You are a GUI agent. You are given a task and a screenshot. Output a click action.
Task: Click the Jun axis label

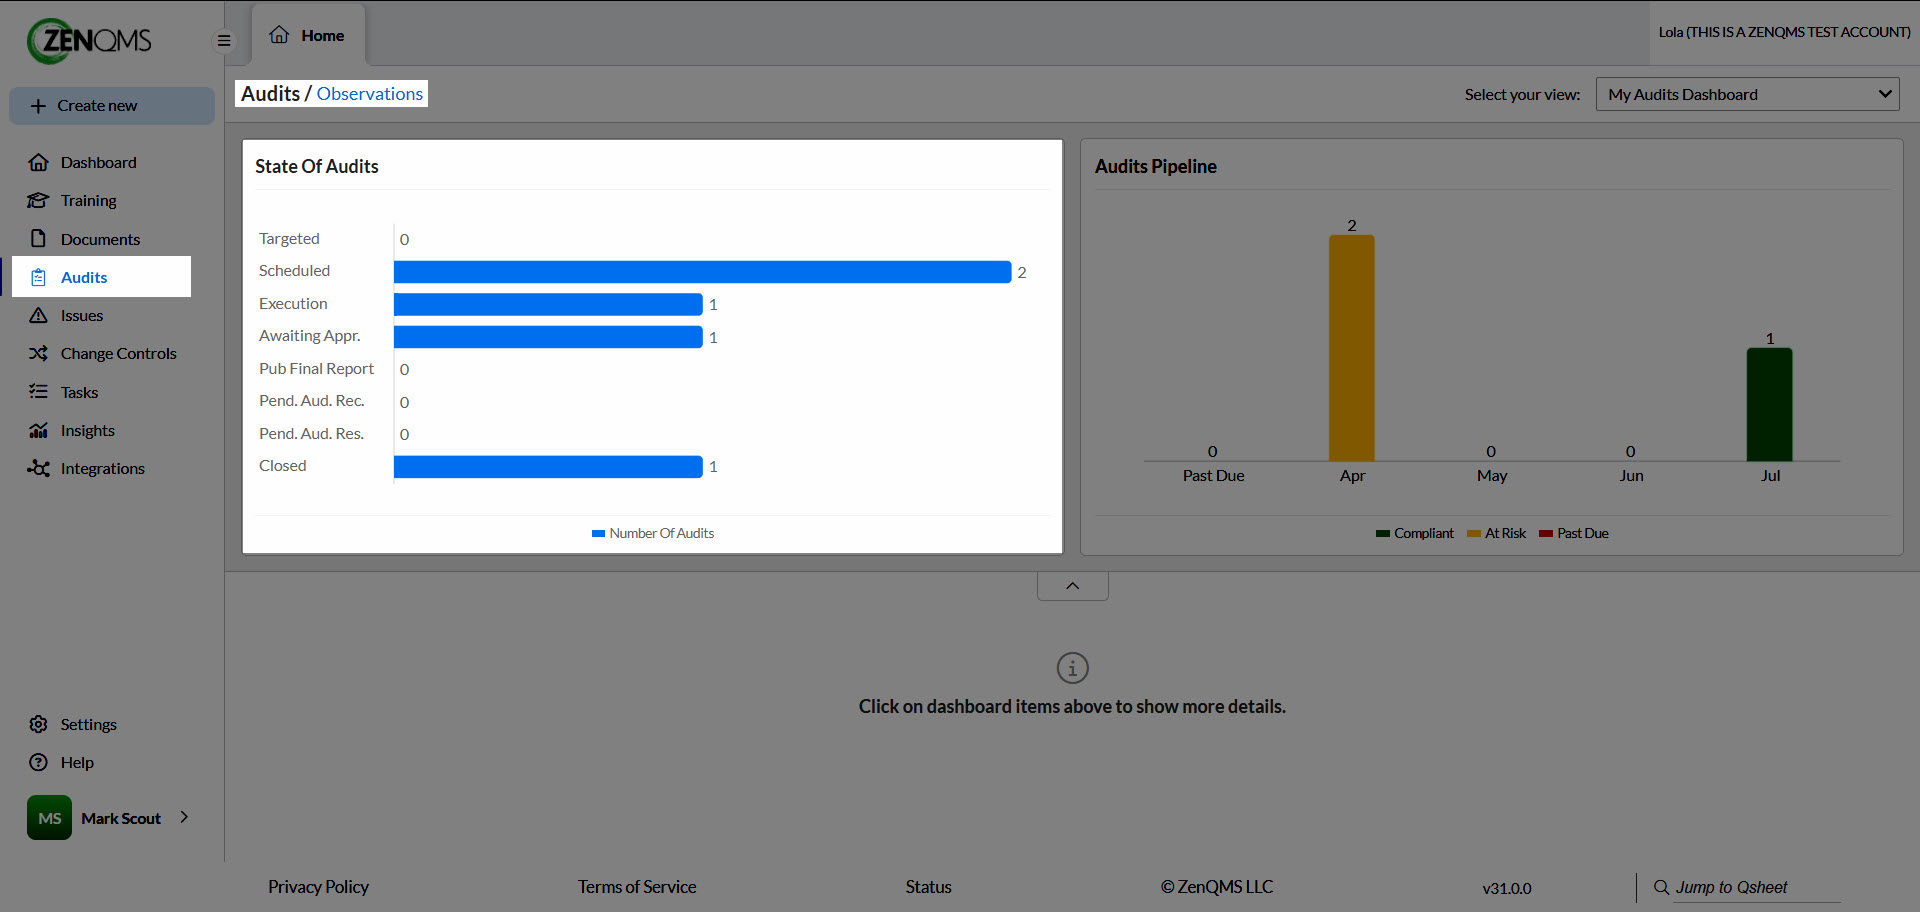[1631, 476]
